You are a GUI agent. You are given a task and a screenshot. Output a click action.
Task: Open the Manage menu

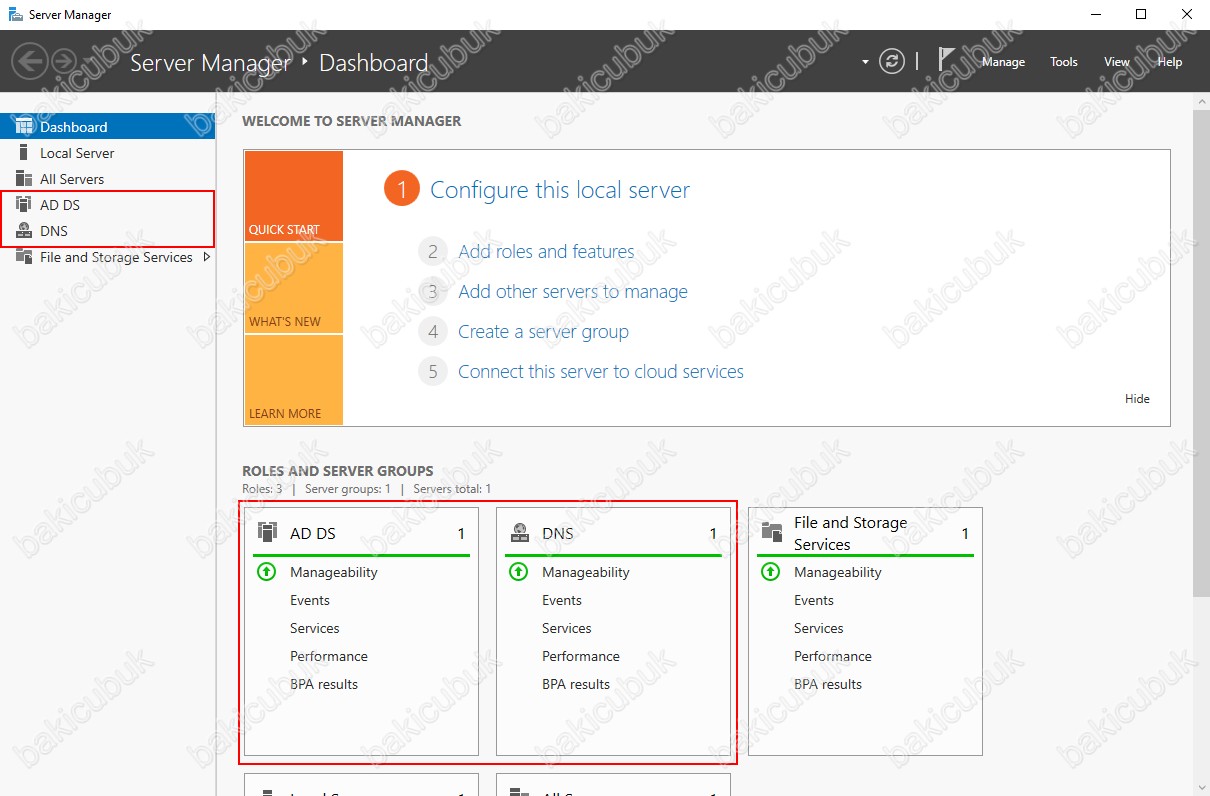tap(1003, 62)
